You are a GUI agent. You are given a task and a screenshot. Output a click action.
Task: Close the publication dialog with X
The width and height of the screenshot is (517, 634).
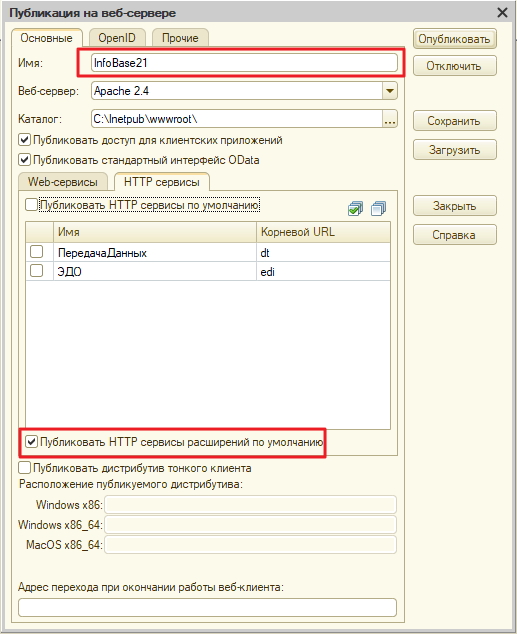click(502, 13)
